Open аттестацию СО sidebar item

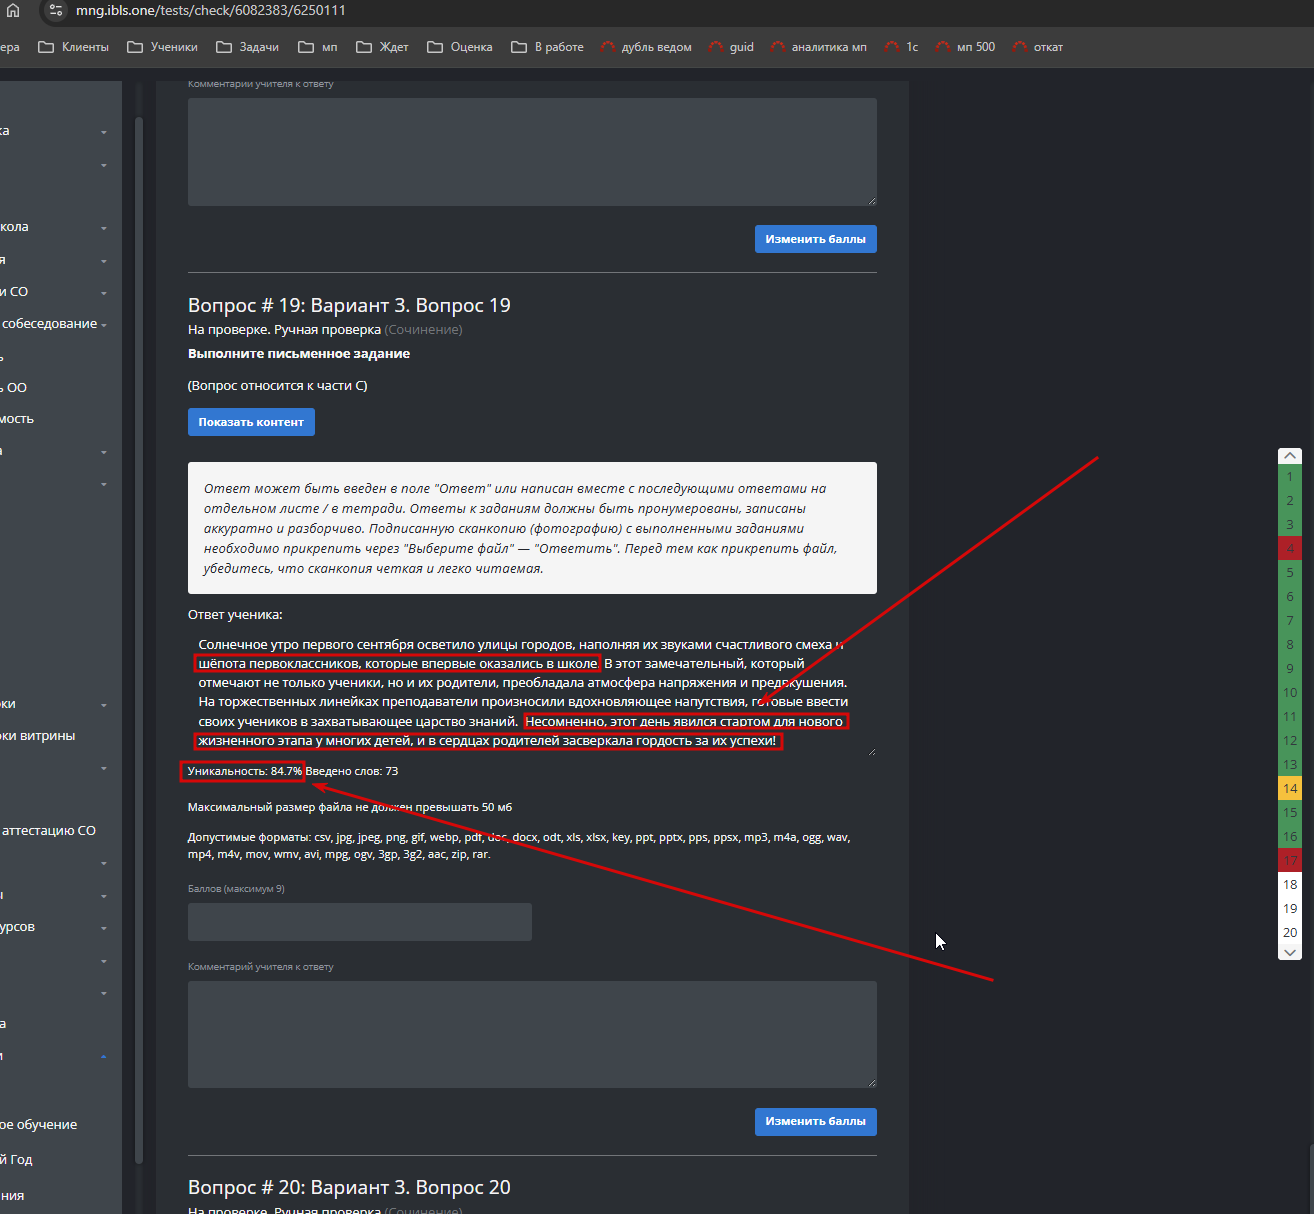(x=50, y=831)
